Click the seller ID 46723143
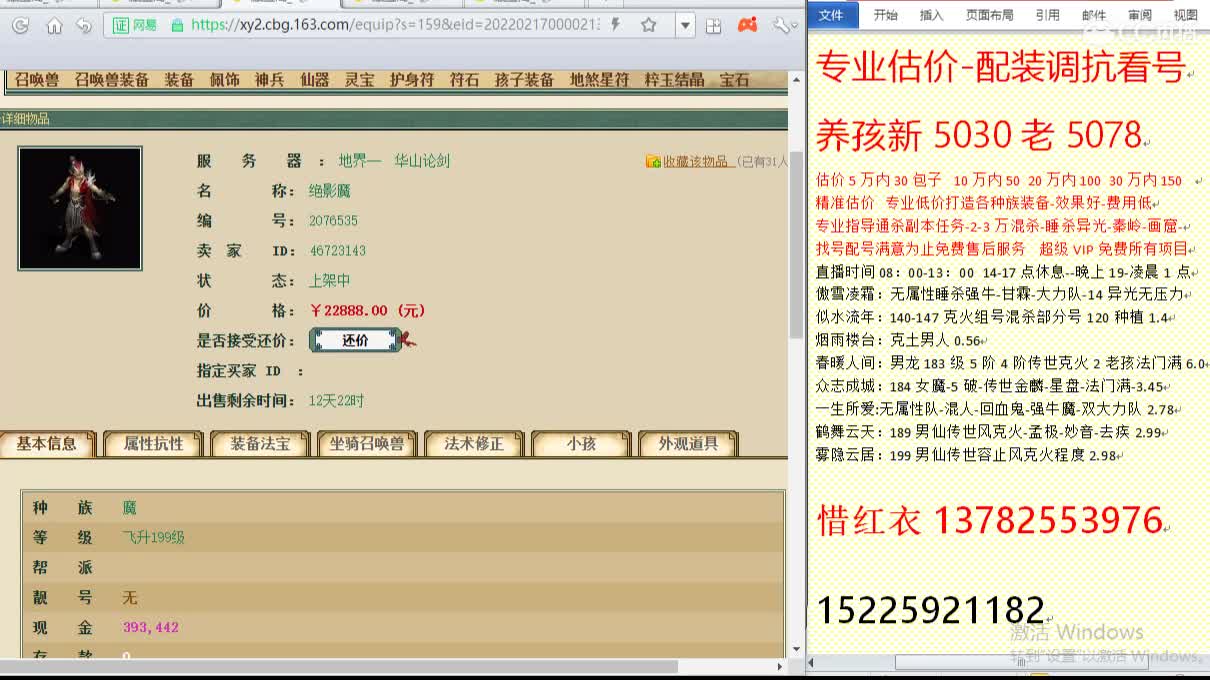Image resolution: width=1210 pixels, height=680 pixels. tap(338, 251)
